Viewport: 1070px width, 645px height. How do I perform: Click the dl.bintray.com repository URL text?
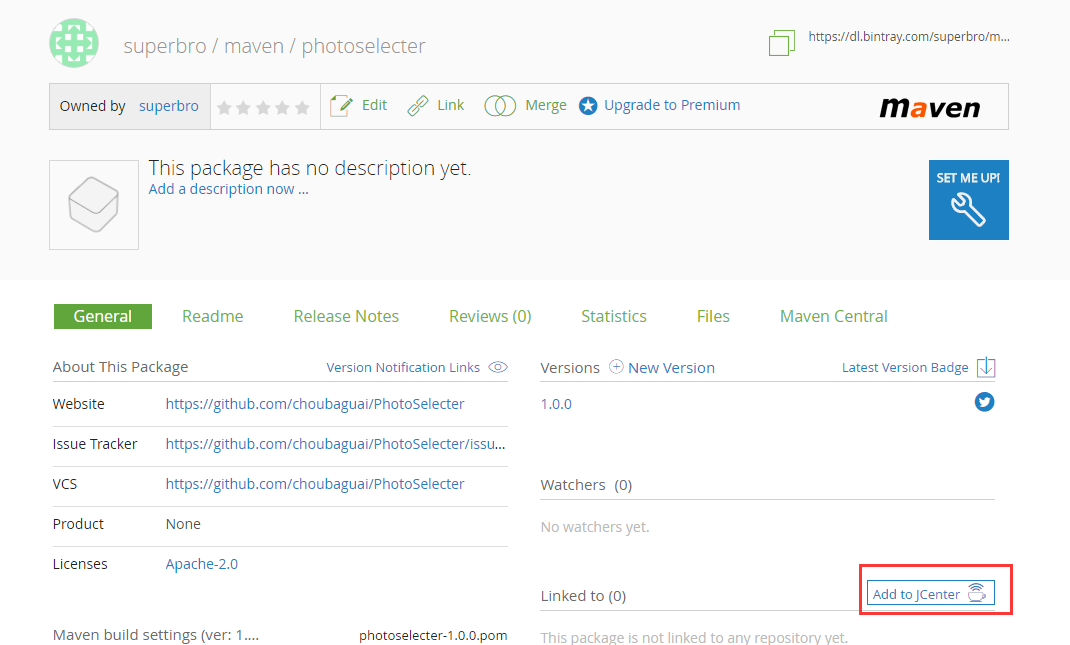pyautogui.click(x=909, y=37)
